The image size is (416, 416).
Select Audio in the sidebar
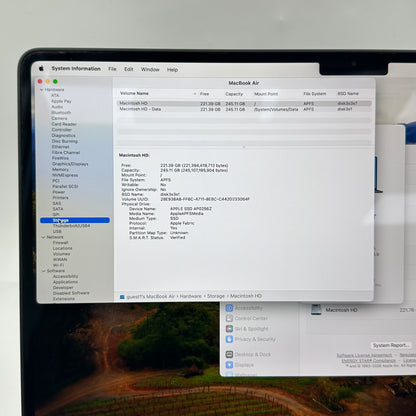[57, 107]
